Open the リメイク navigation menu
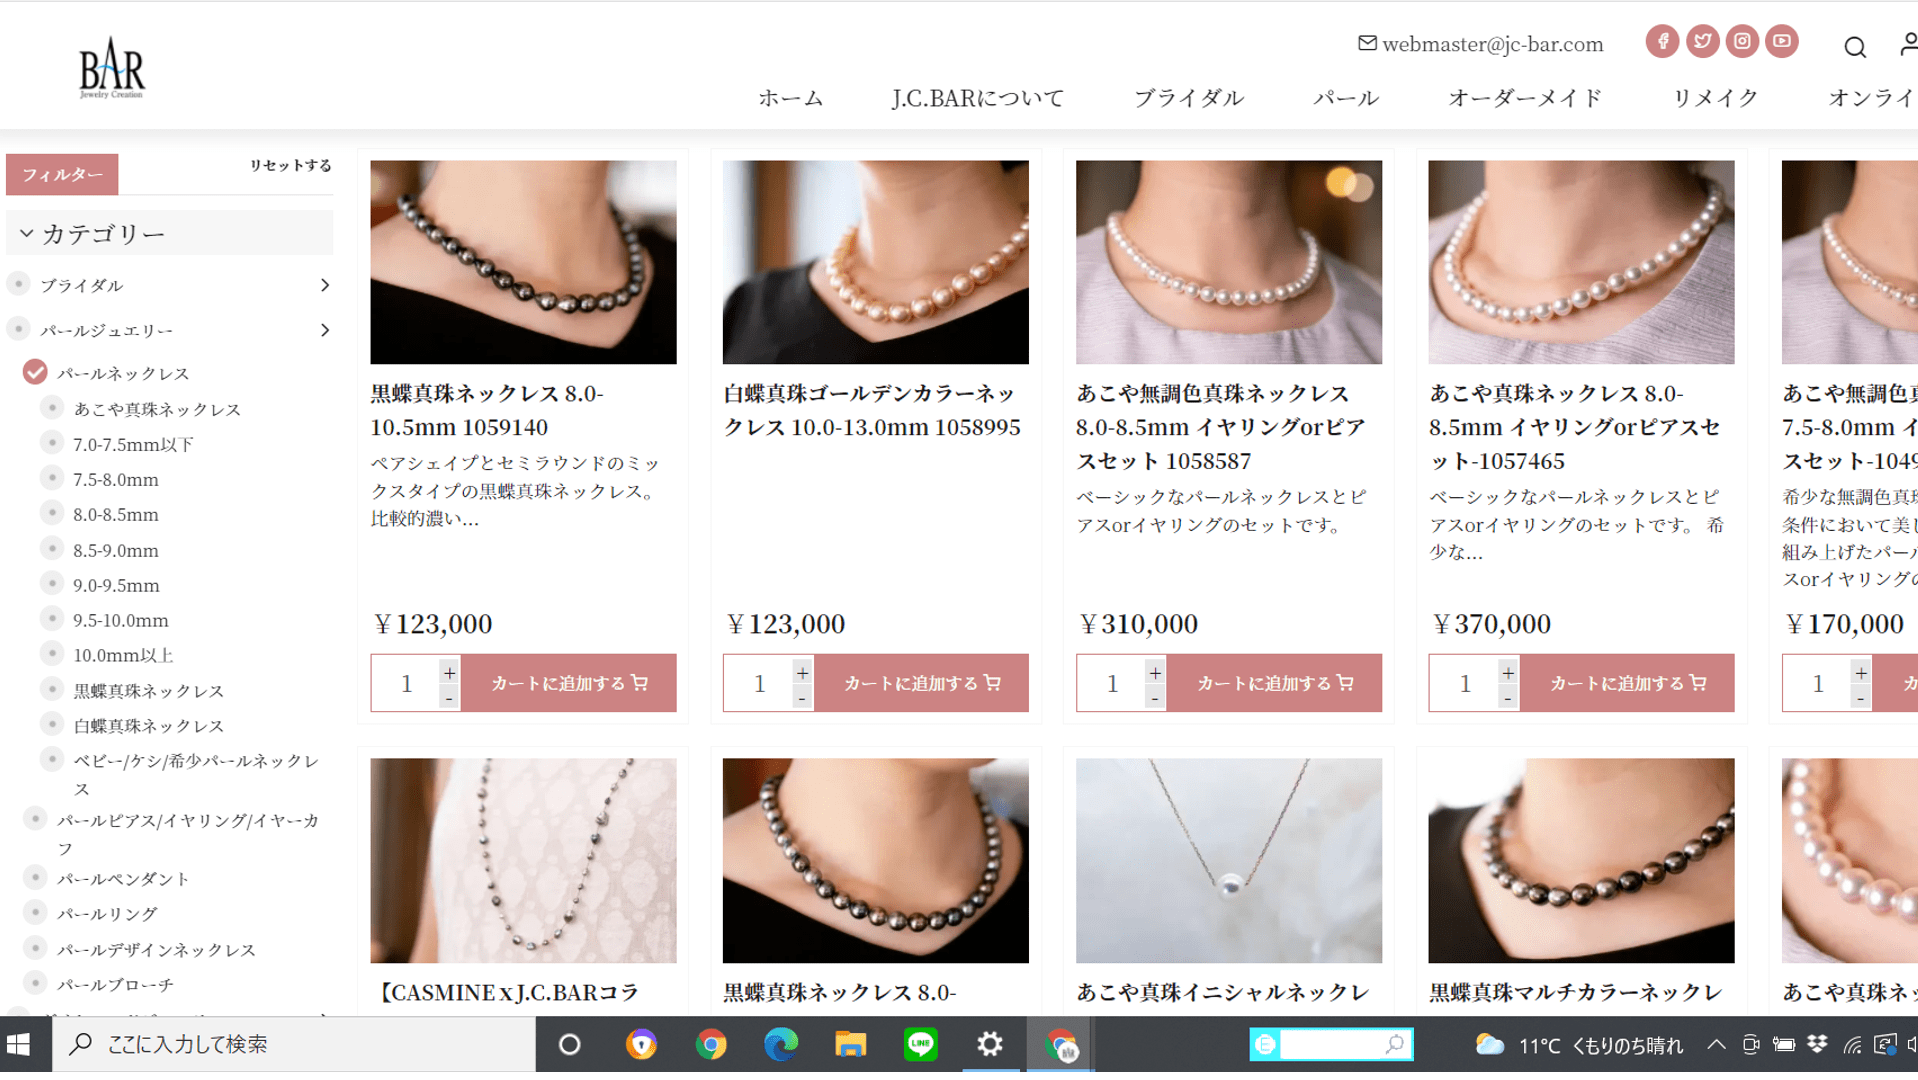1918x1080 pixels. [x=1715, y=98]
